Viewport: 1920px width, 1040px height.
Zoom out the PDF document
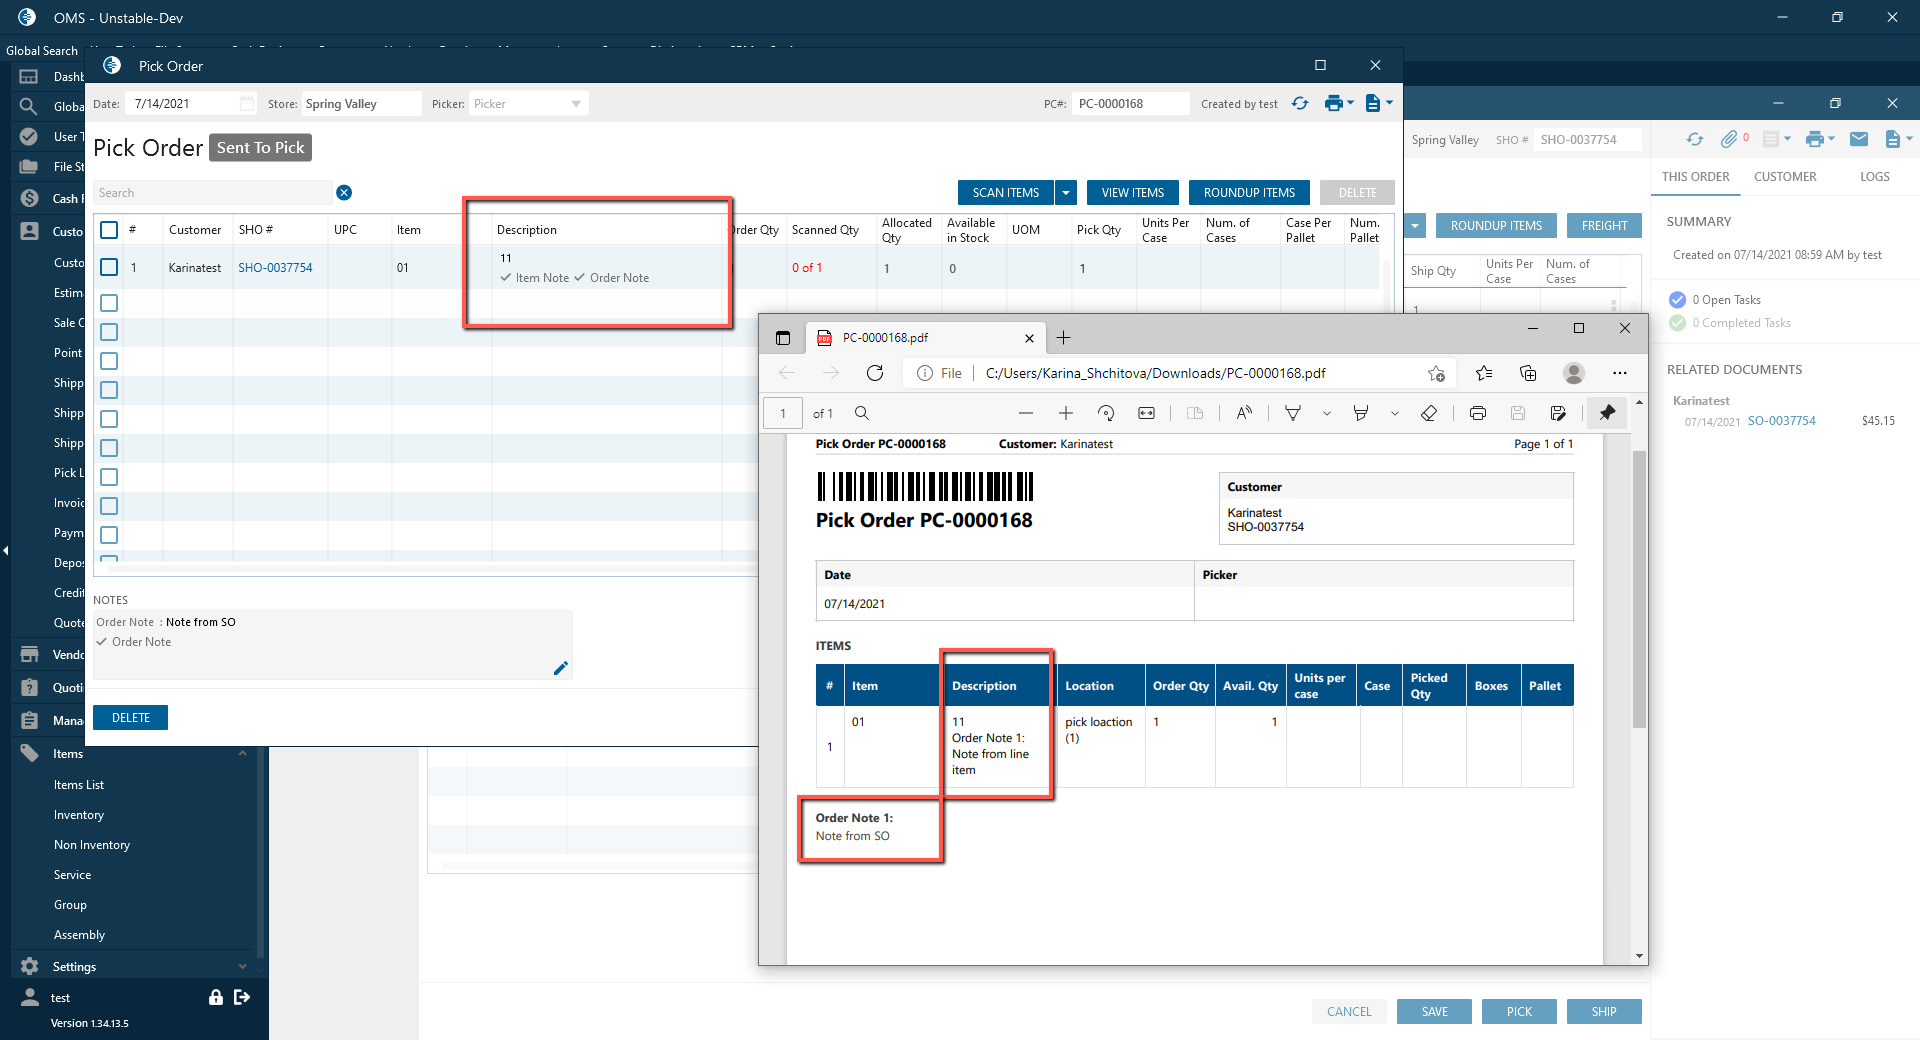tap(1026, 413)
